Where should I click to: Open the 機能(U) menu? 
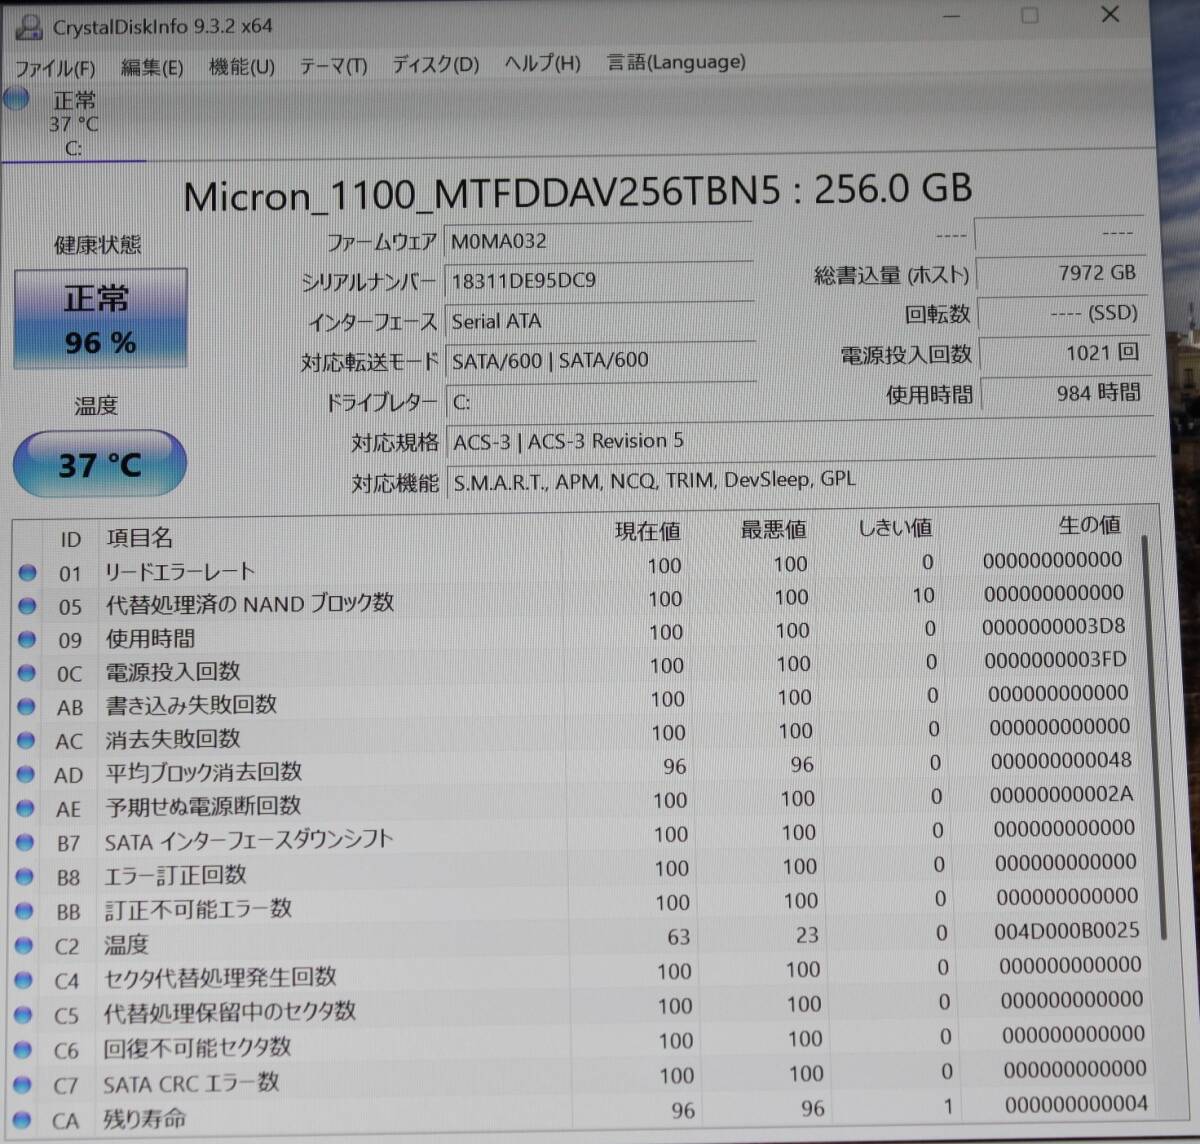(x=240, y=63)
